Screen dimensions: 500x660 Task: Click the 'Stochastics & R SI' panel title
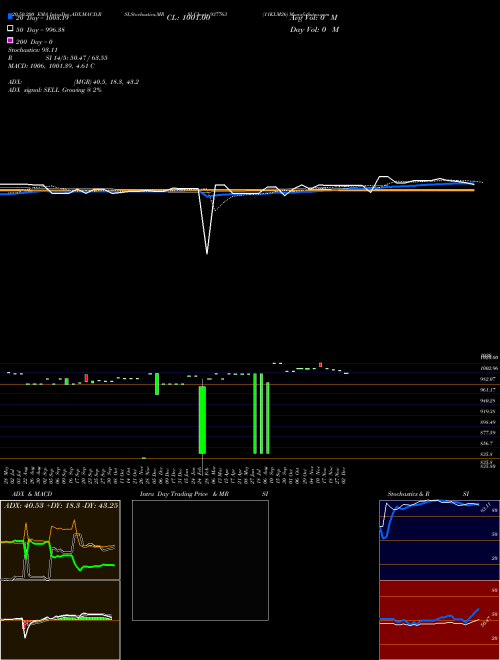click(428, 494)
